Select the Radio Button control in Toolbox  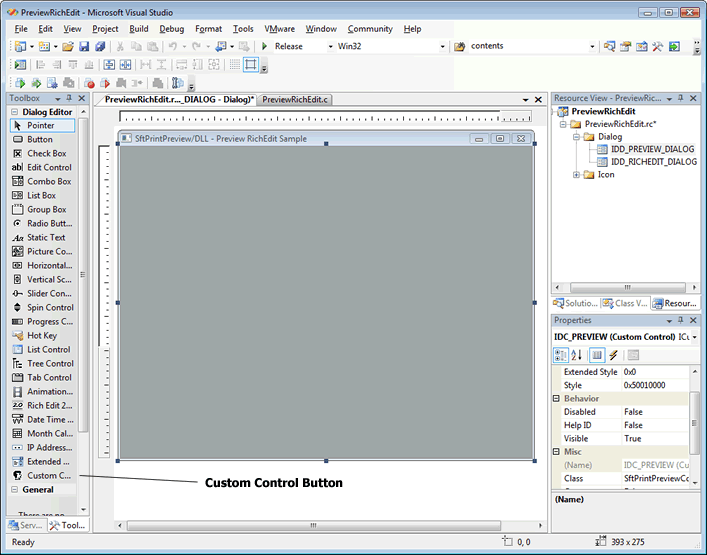[48, 224]
